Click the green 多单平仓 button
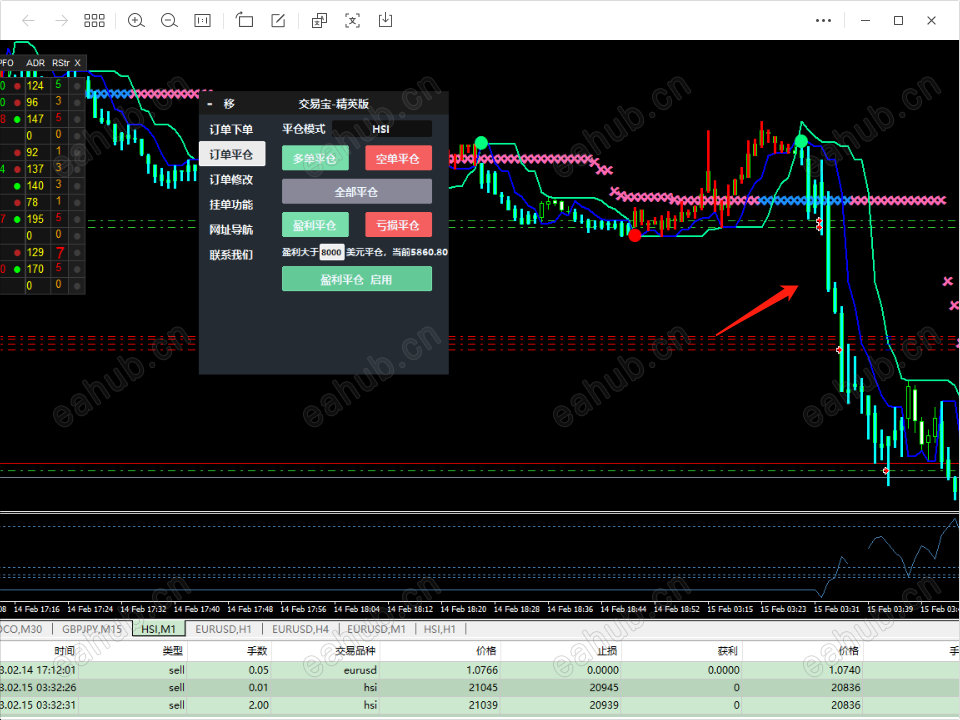 coord(315,159)
